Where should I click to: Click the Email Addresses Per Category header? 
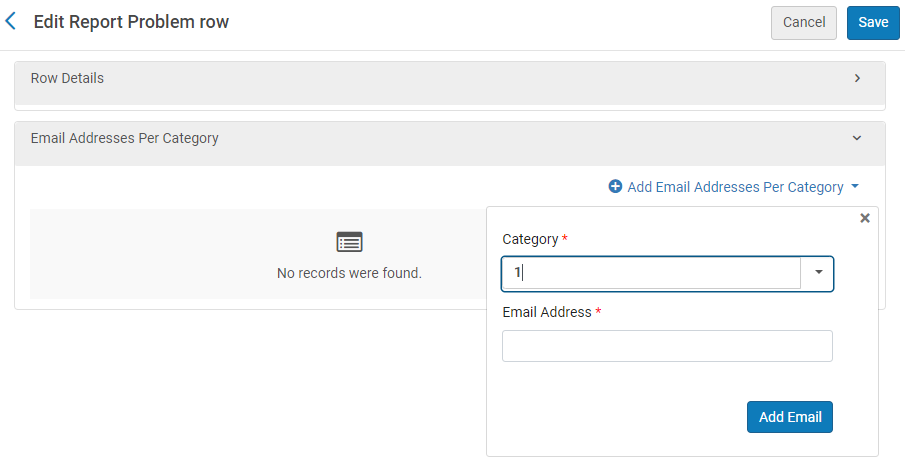[125, 138]
